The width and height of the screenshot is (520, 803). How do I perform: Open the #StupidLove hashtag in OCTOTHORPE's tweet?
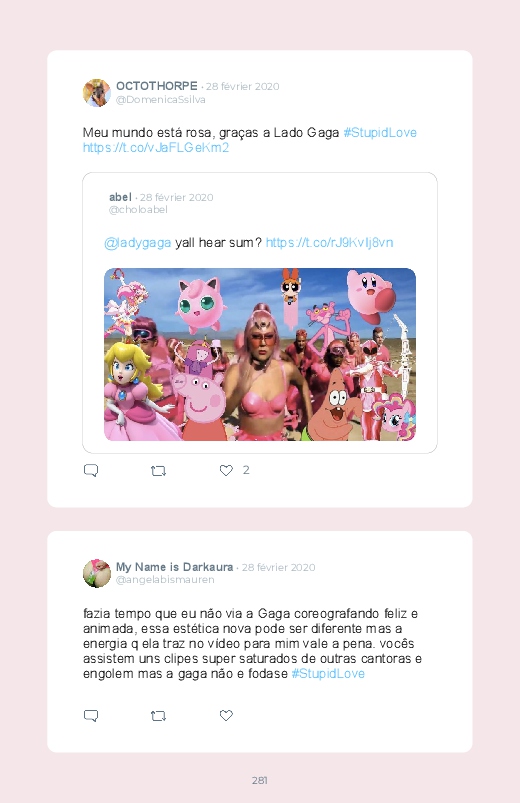point(380,133)
